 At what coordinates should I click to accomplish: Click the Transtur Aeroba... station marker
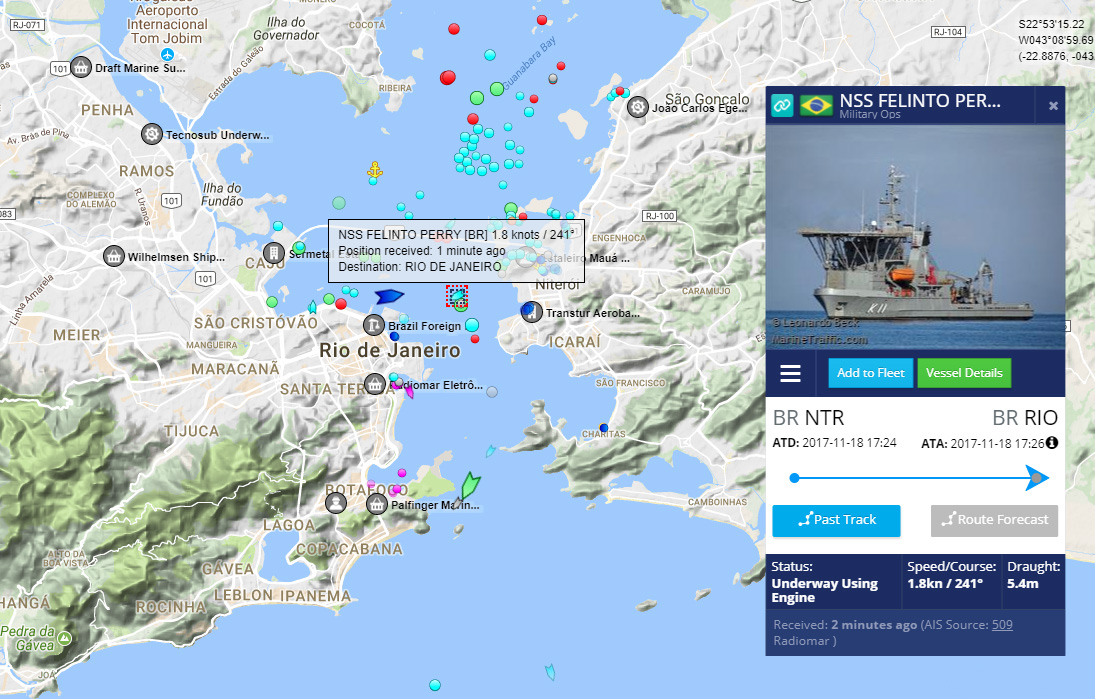tap(531, 311)
